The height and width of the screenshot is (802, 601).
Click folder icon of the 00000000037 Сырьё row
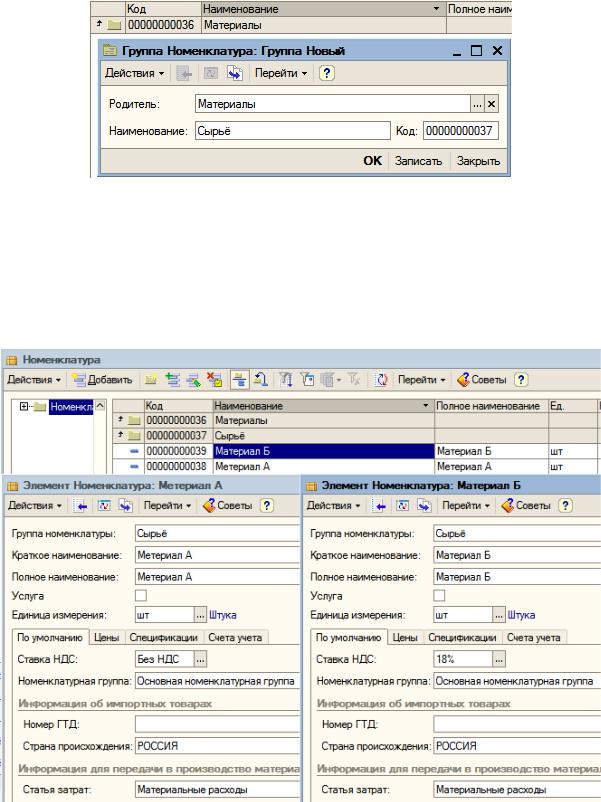click(x=134, y=435)
